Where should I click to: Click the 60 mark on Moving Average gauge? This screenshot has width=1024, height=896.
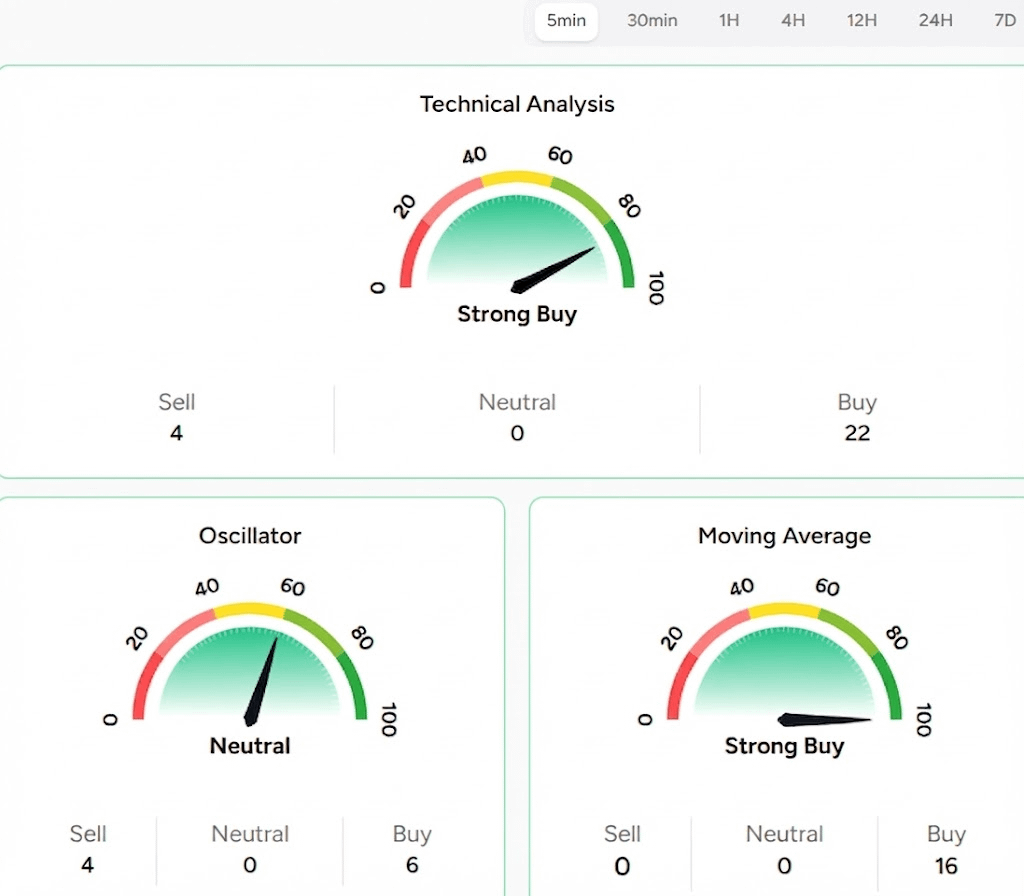[x=827, y=587]
